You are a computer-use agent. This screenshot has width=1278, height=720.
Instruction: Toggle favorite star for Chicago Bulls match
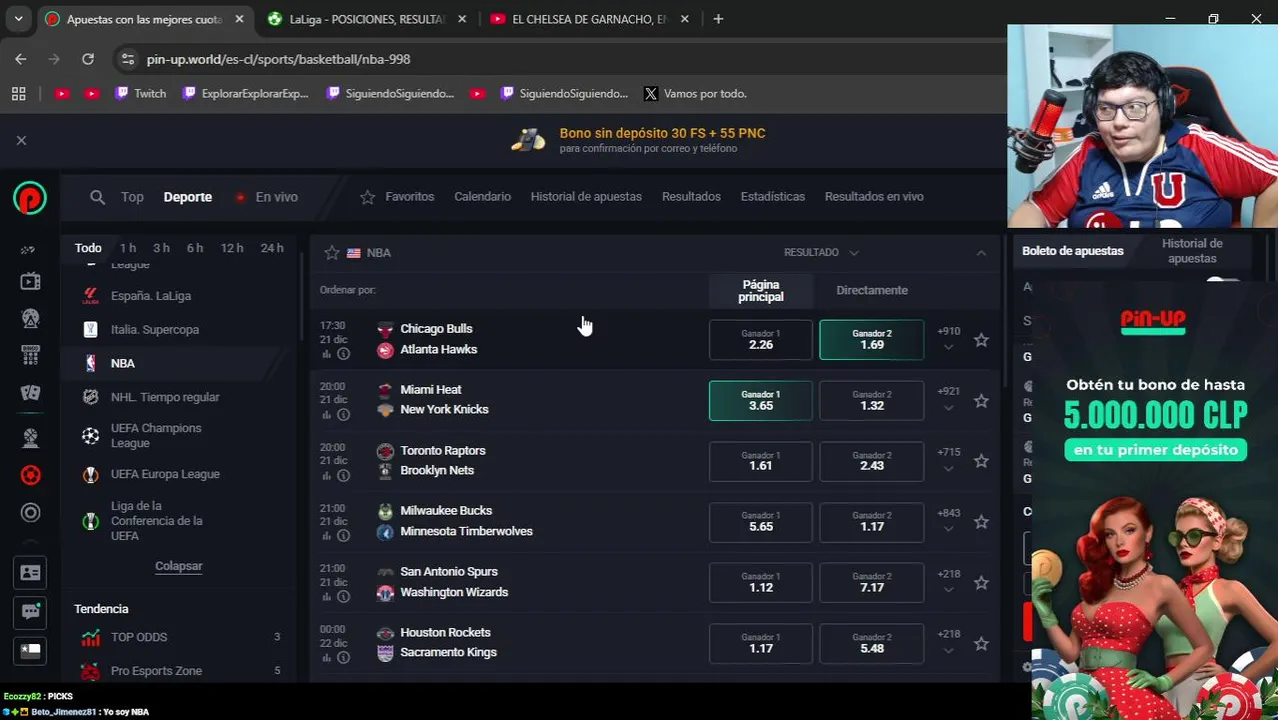981,340
